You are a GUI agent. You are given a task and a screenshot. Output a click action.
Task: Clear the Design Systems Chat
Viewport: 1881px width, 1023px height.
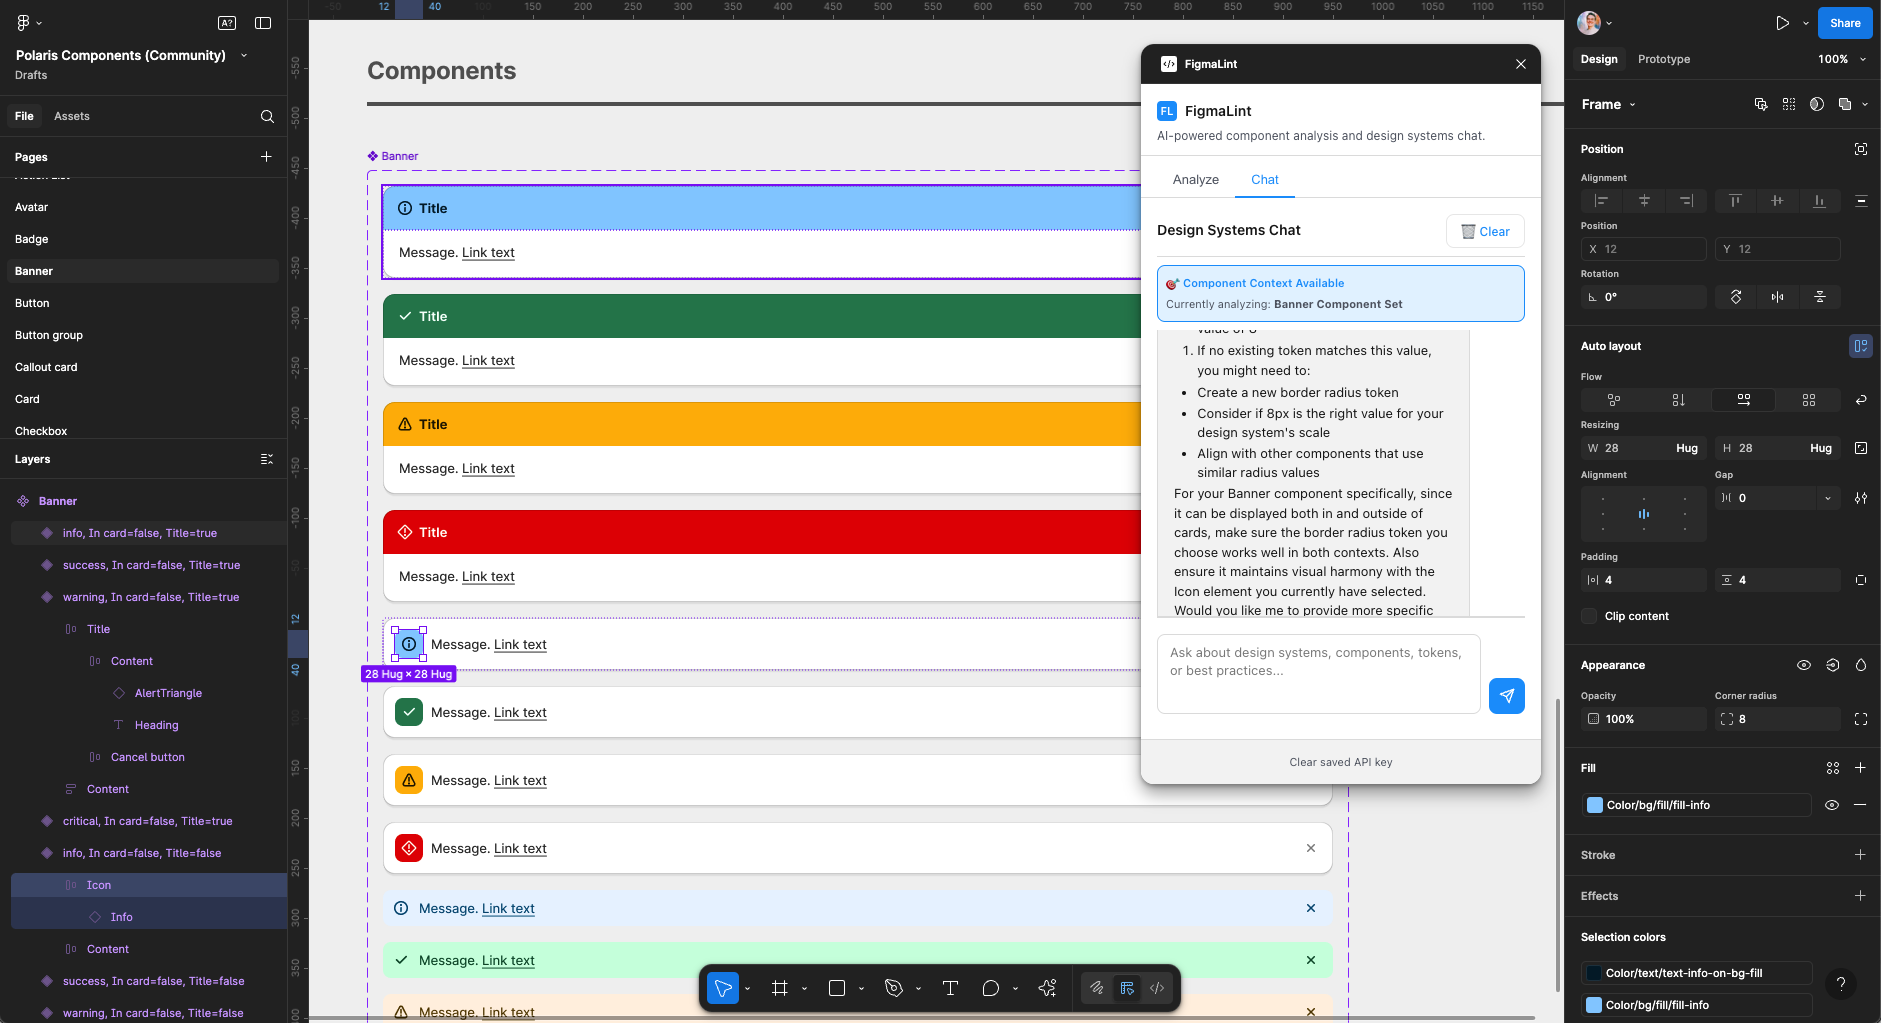(1485, 231)
